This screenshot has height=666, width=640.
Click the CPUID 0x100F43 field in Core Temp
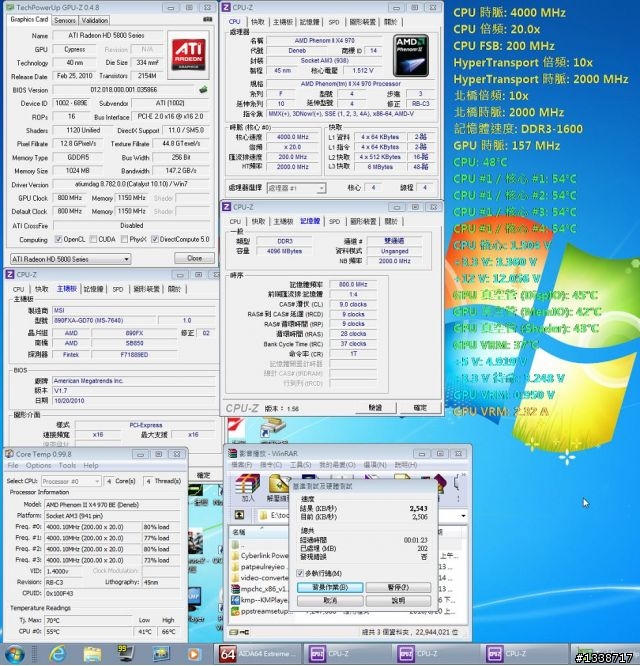[112, 593]
